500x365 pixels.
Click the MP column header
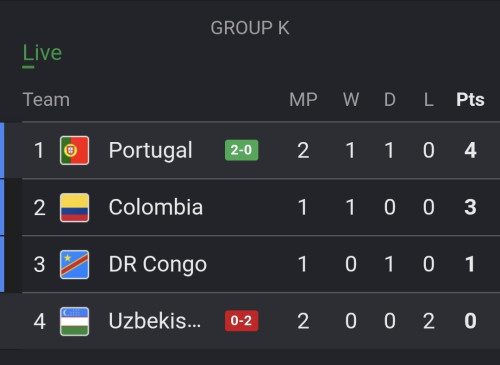(x=303, y=99)
